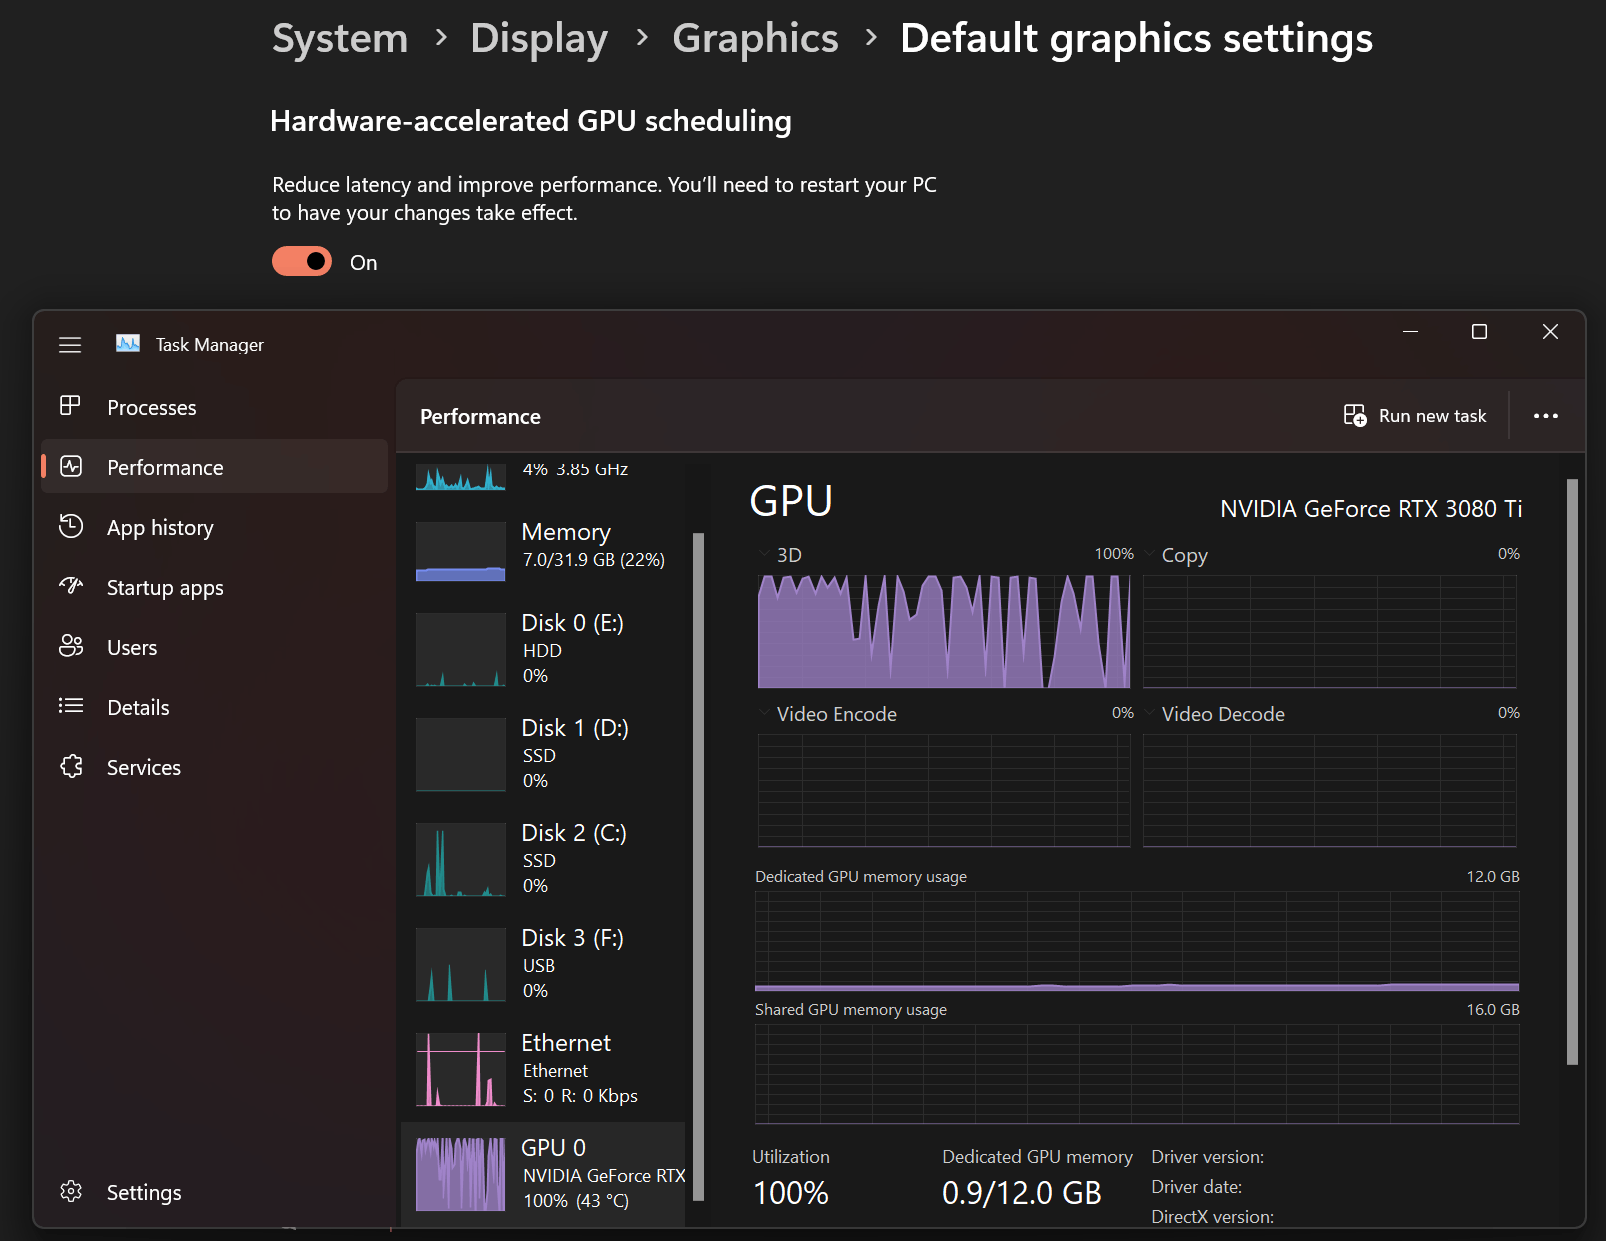Open the App history page
This screenshot has height=1241, width=1606.
tap(160, 528)
